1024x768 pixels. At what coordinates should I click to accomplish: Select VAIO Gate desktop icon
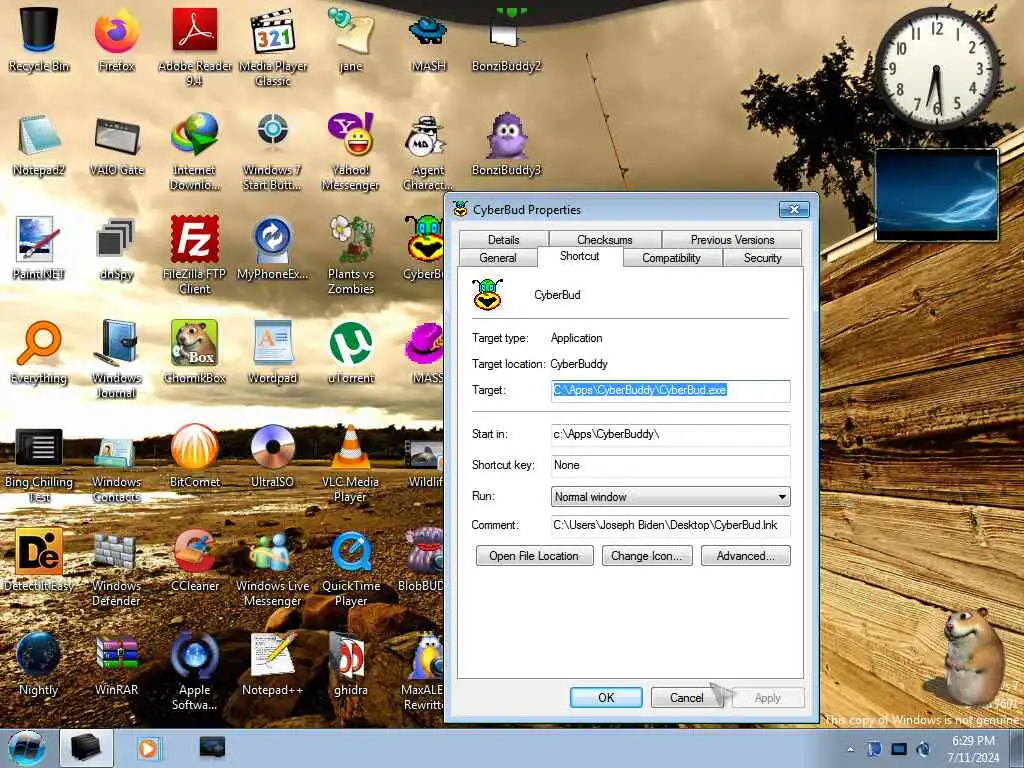[x=116, y=144]
